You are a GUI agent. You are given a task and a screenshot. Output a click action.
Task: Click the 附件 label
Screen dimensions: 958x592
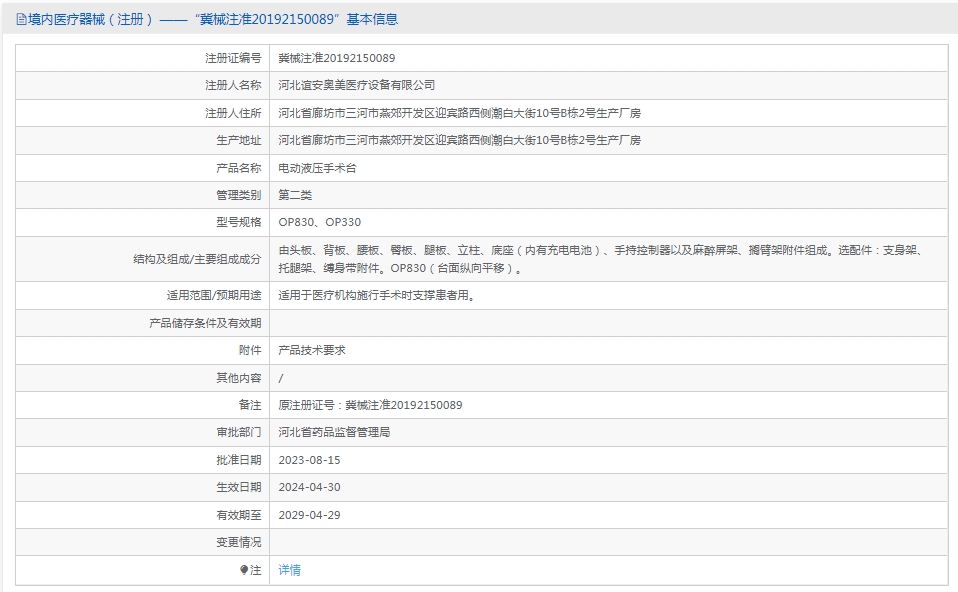click(x=250, y=350)
